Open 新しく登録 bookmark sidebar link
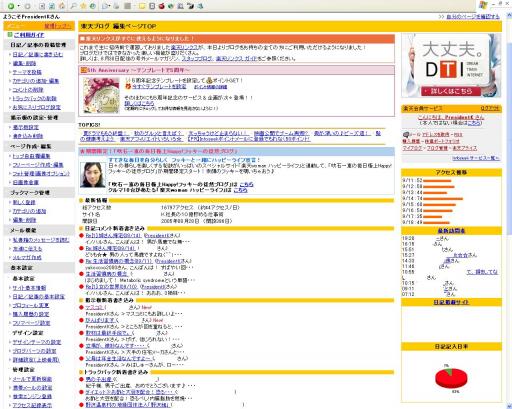The height and width of the screenshot is (409, 512). (x=24, y=202)
